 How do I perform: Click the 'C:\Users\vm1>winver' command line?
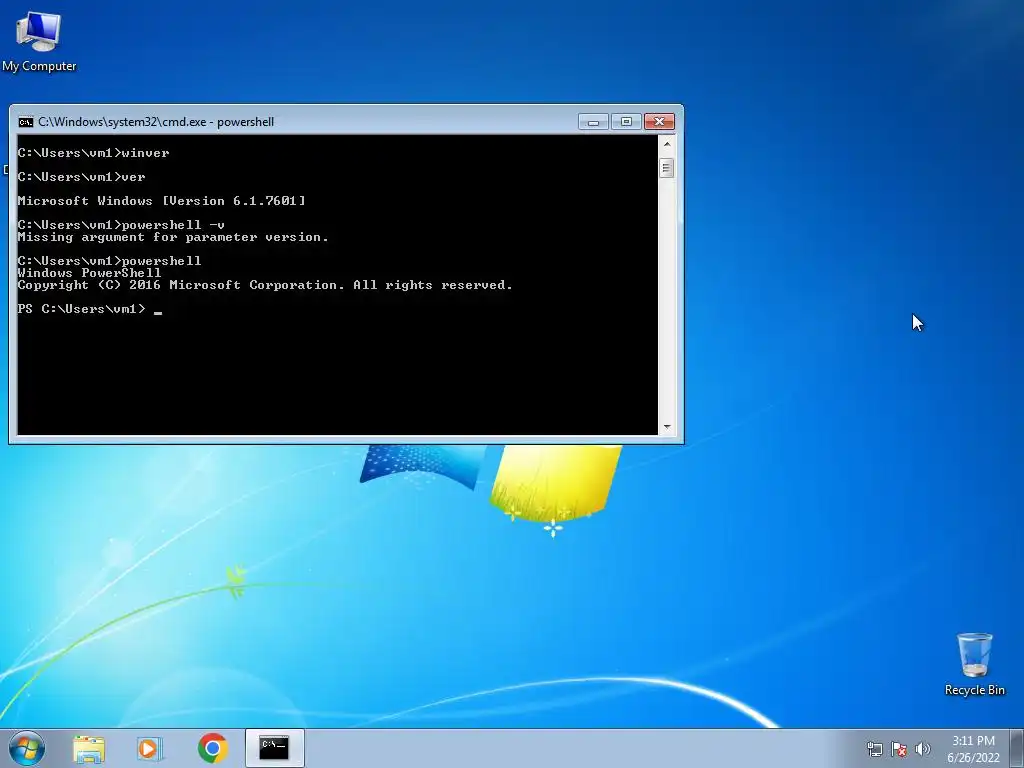(93, 153)
